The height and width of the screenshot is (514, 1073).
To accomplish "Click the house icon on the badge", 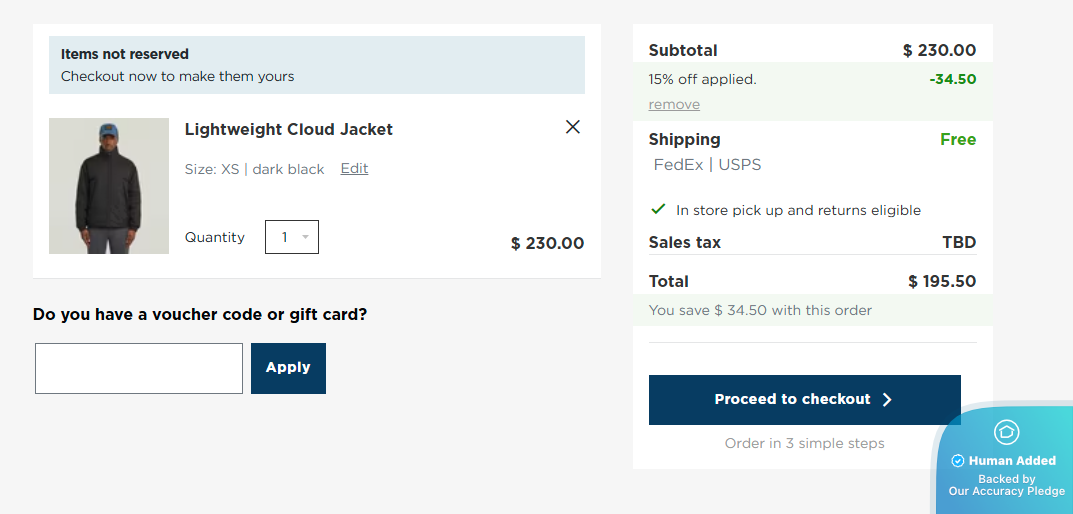I will pos(1006,432).
